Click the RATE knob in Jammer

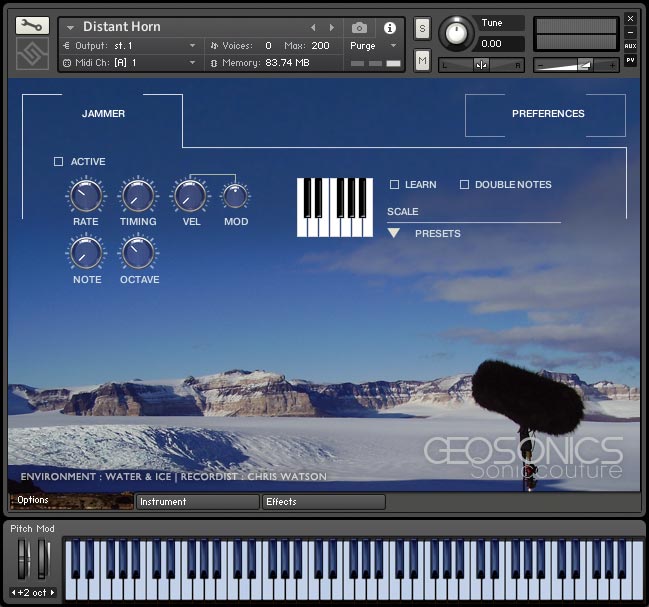pyautogui.click(x=85, y=196)
